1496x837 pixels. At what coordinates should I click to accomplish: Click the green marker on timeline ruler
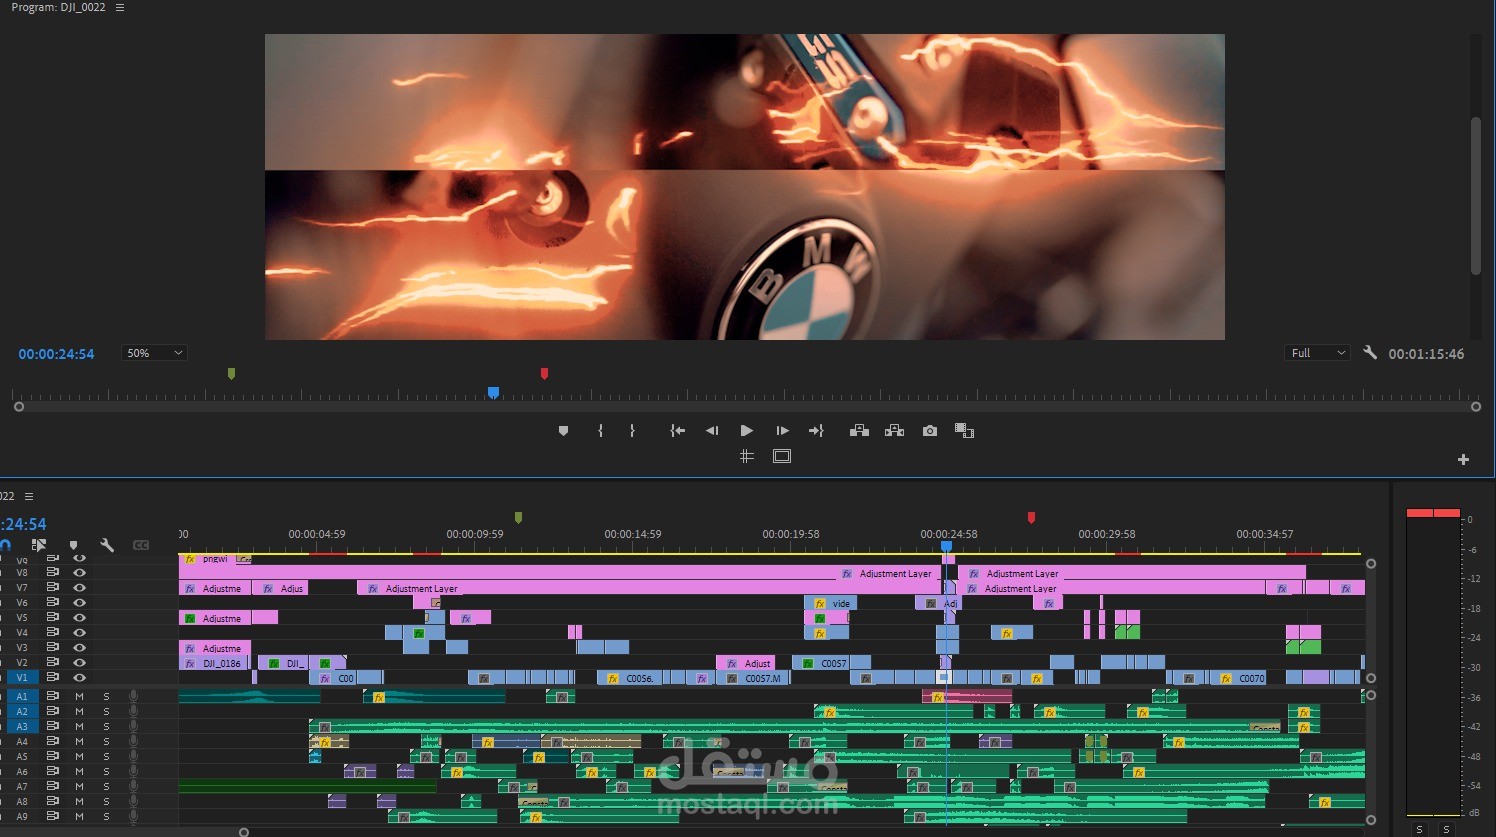click(518, 517)
